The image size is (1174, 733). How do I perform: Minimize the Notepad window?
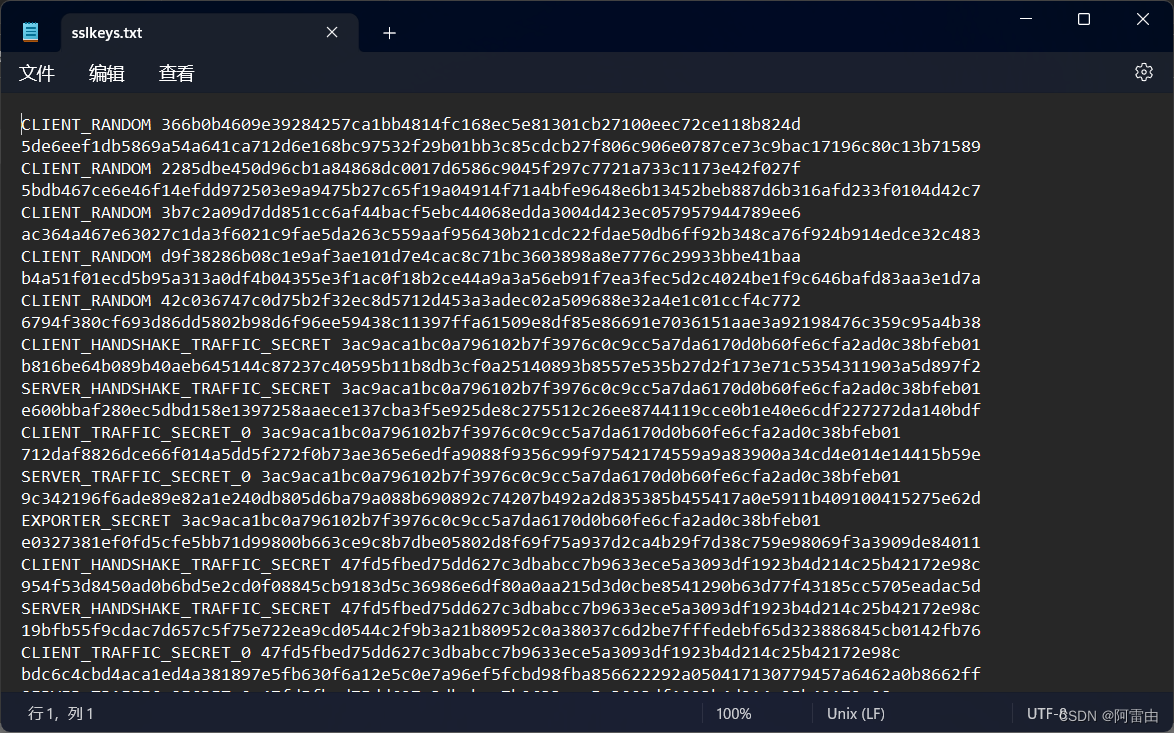[x=1026, y=19]
